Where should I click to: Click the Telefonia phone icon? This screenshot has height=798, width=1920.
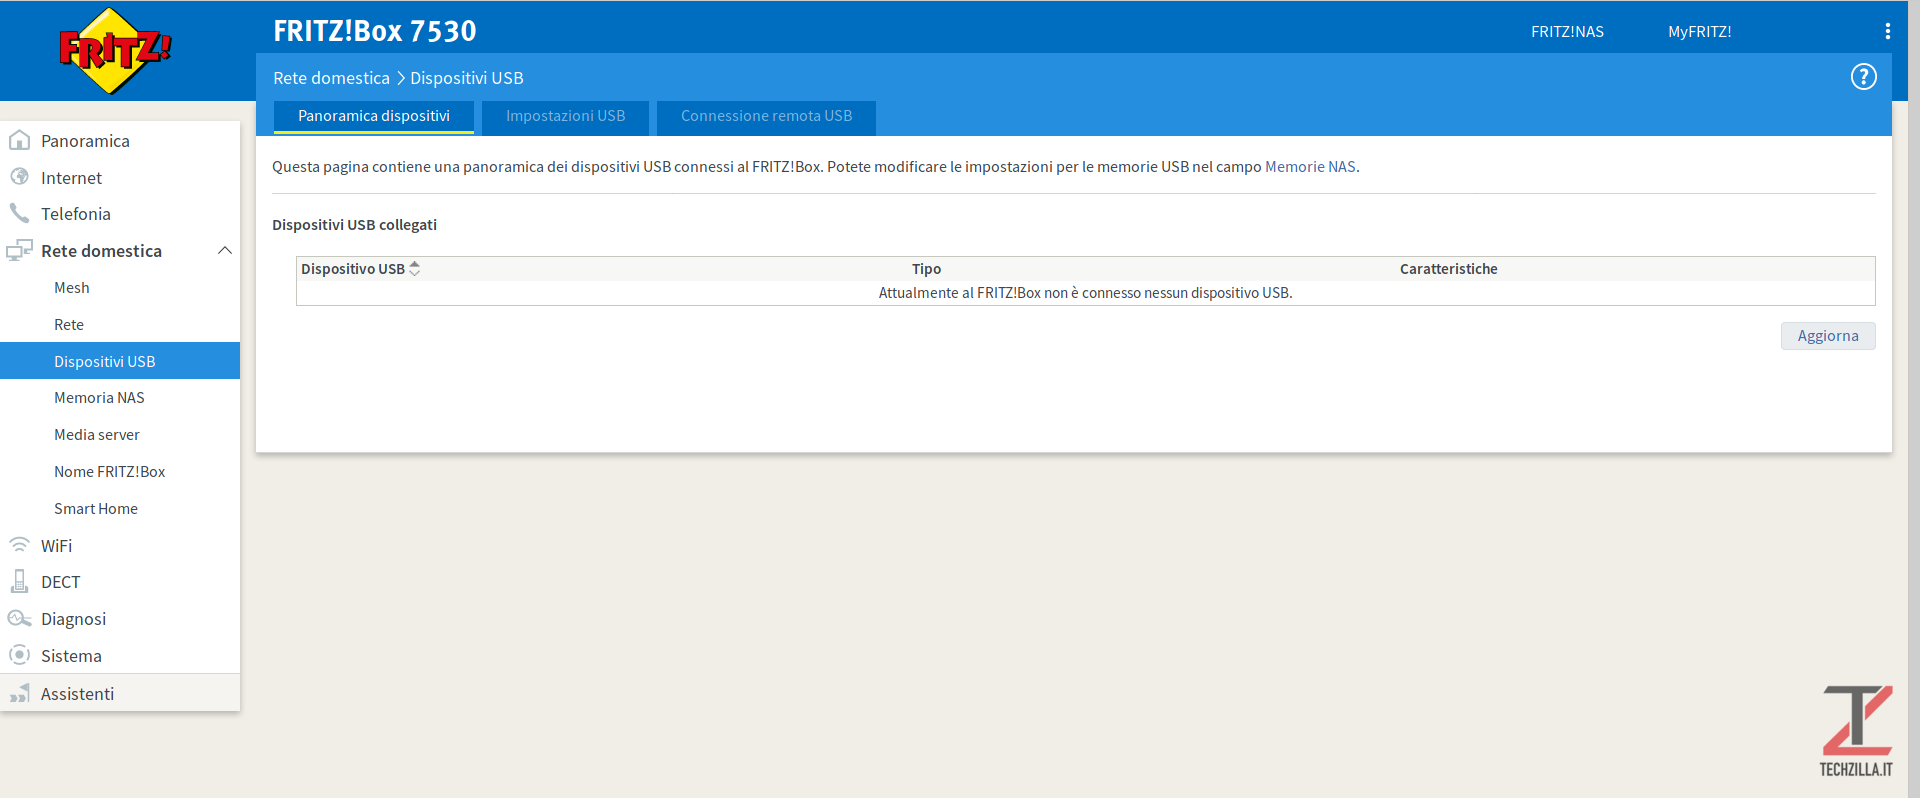pos(19,213)
